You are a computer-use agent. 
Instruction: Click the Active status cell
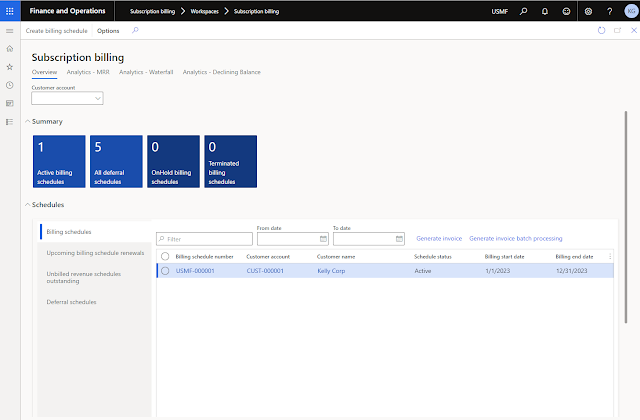pos(423,271)
